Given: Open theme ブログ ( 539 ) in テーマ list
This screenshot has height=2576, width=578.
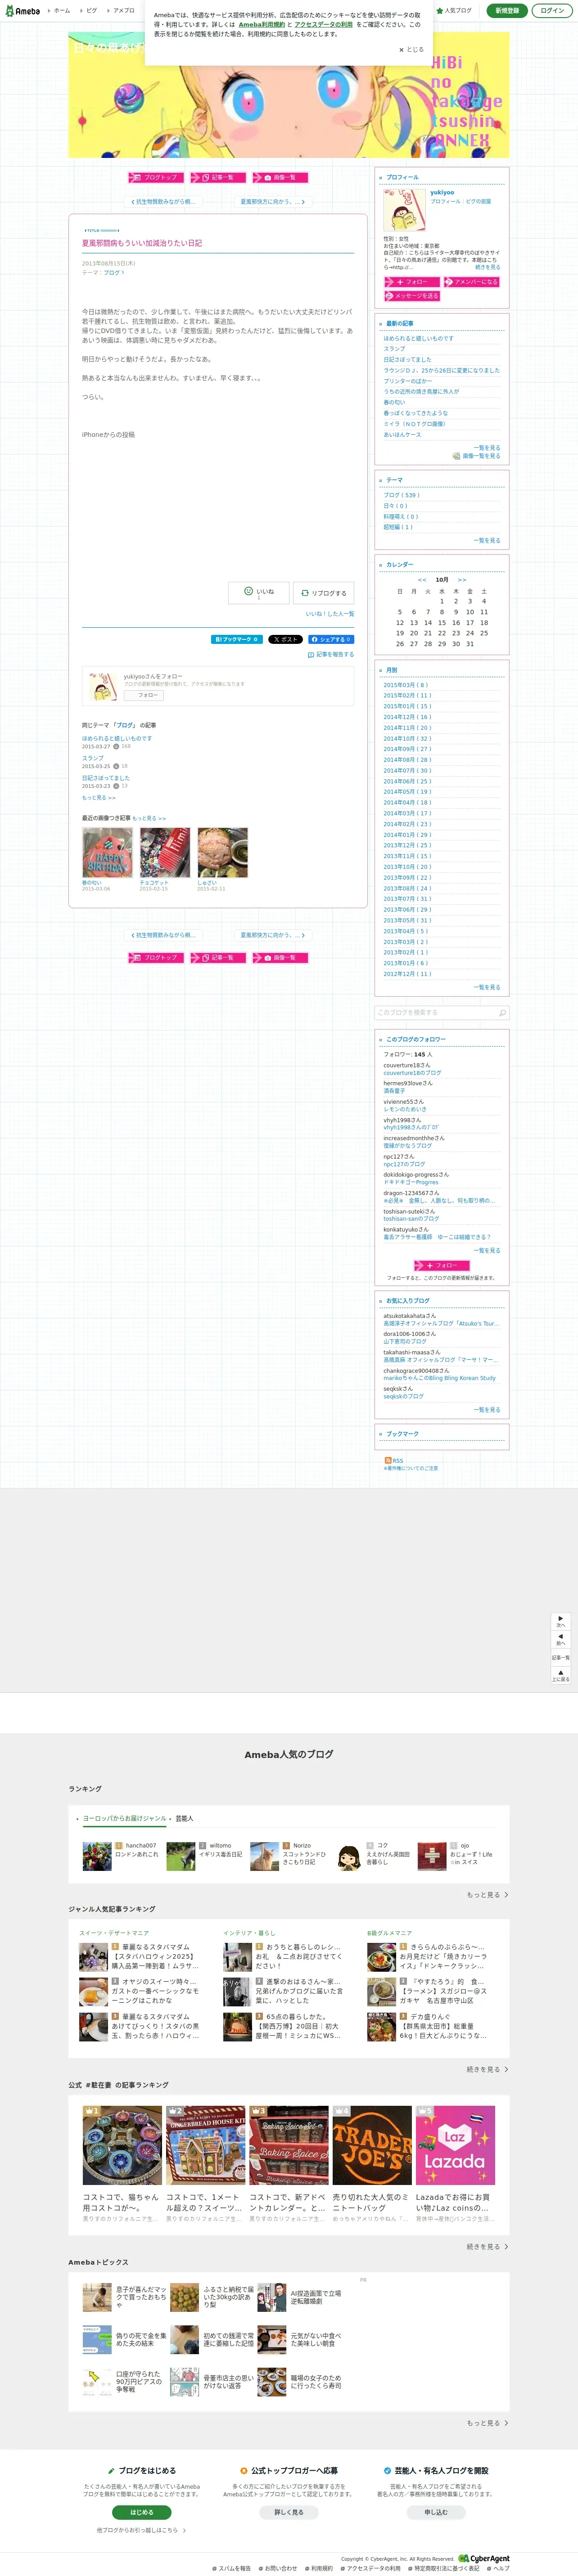Looking at the screenshot, I should [x=401, y=495].
